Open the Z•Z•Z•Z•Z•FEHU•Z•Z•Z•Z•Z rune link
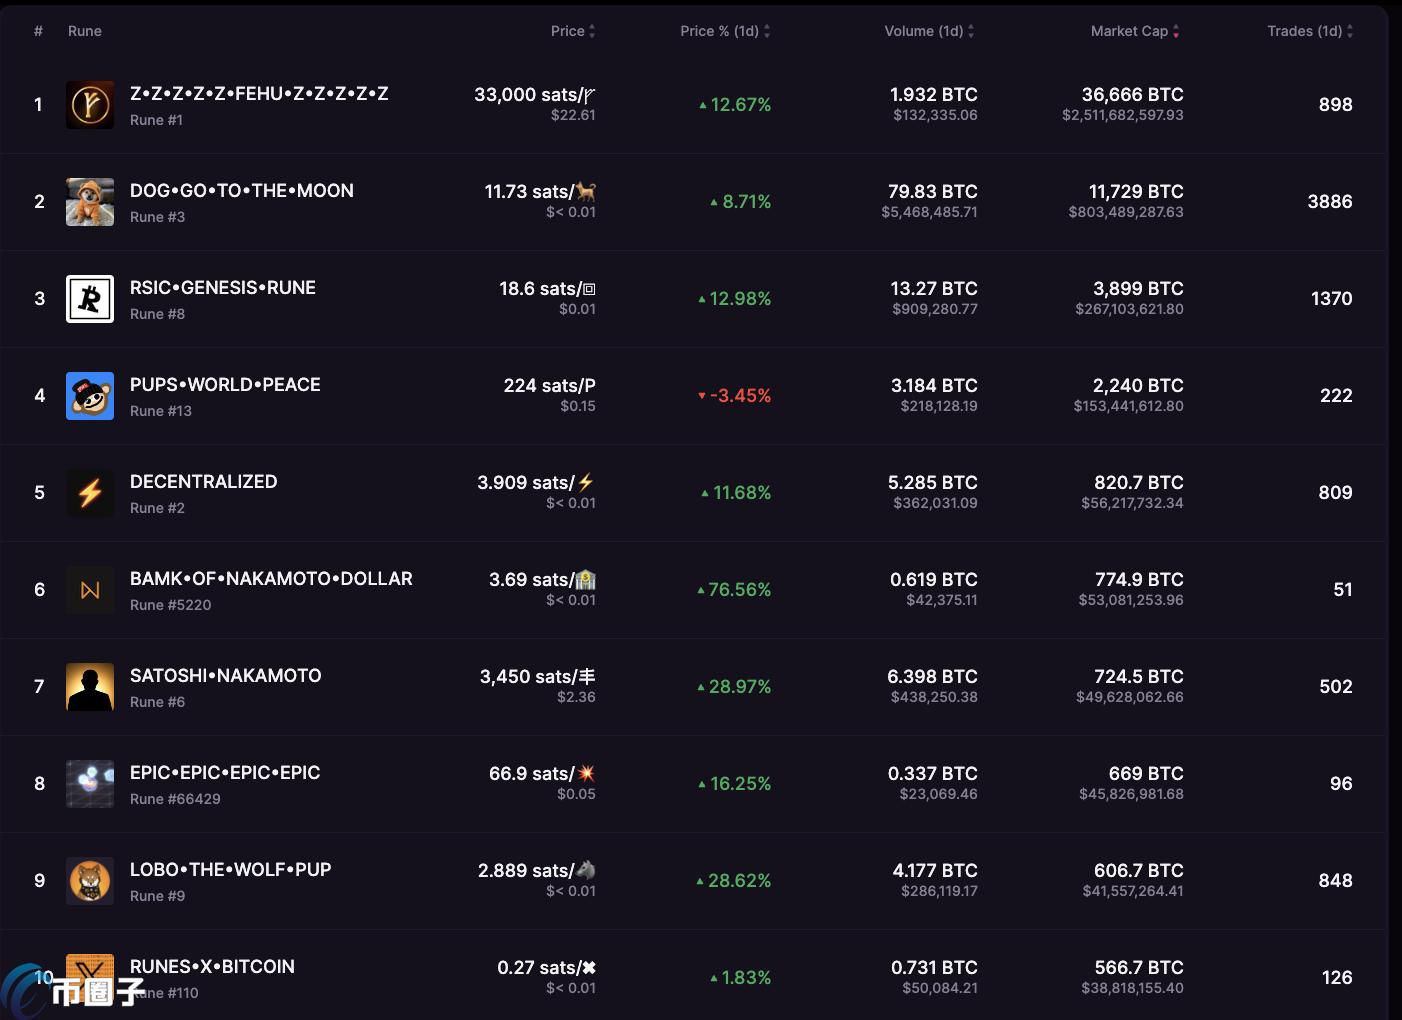This screenshot has width=1402, height=1020. 259,94
